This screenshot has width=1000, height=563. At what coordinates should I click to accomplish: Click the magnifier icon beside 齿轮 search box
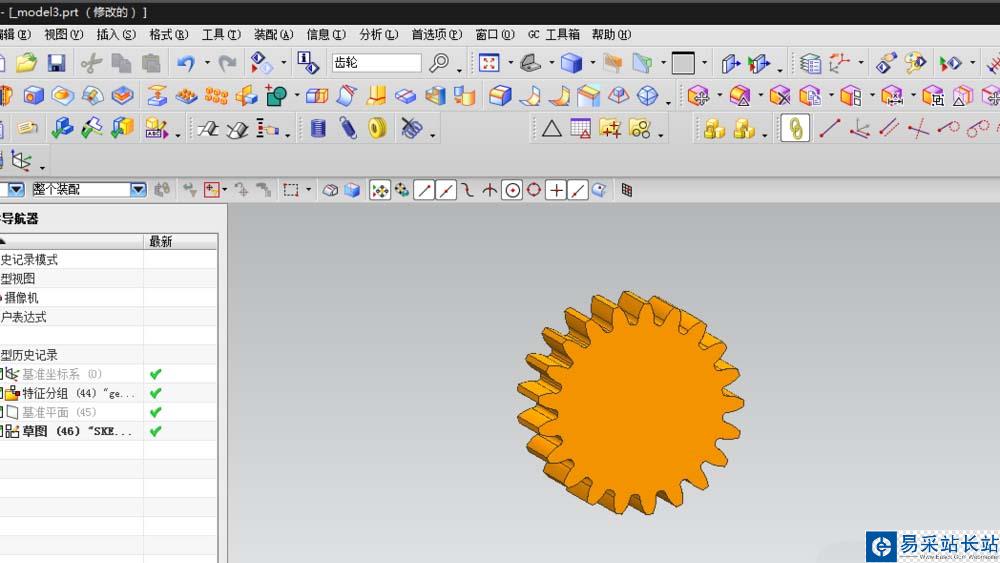tap(439, 62)
